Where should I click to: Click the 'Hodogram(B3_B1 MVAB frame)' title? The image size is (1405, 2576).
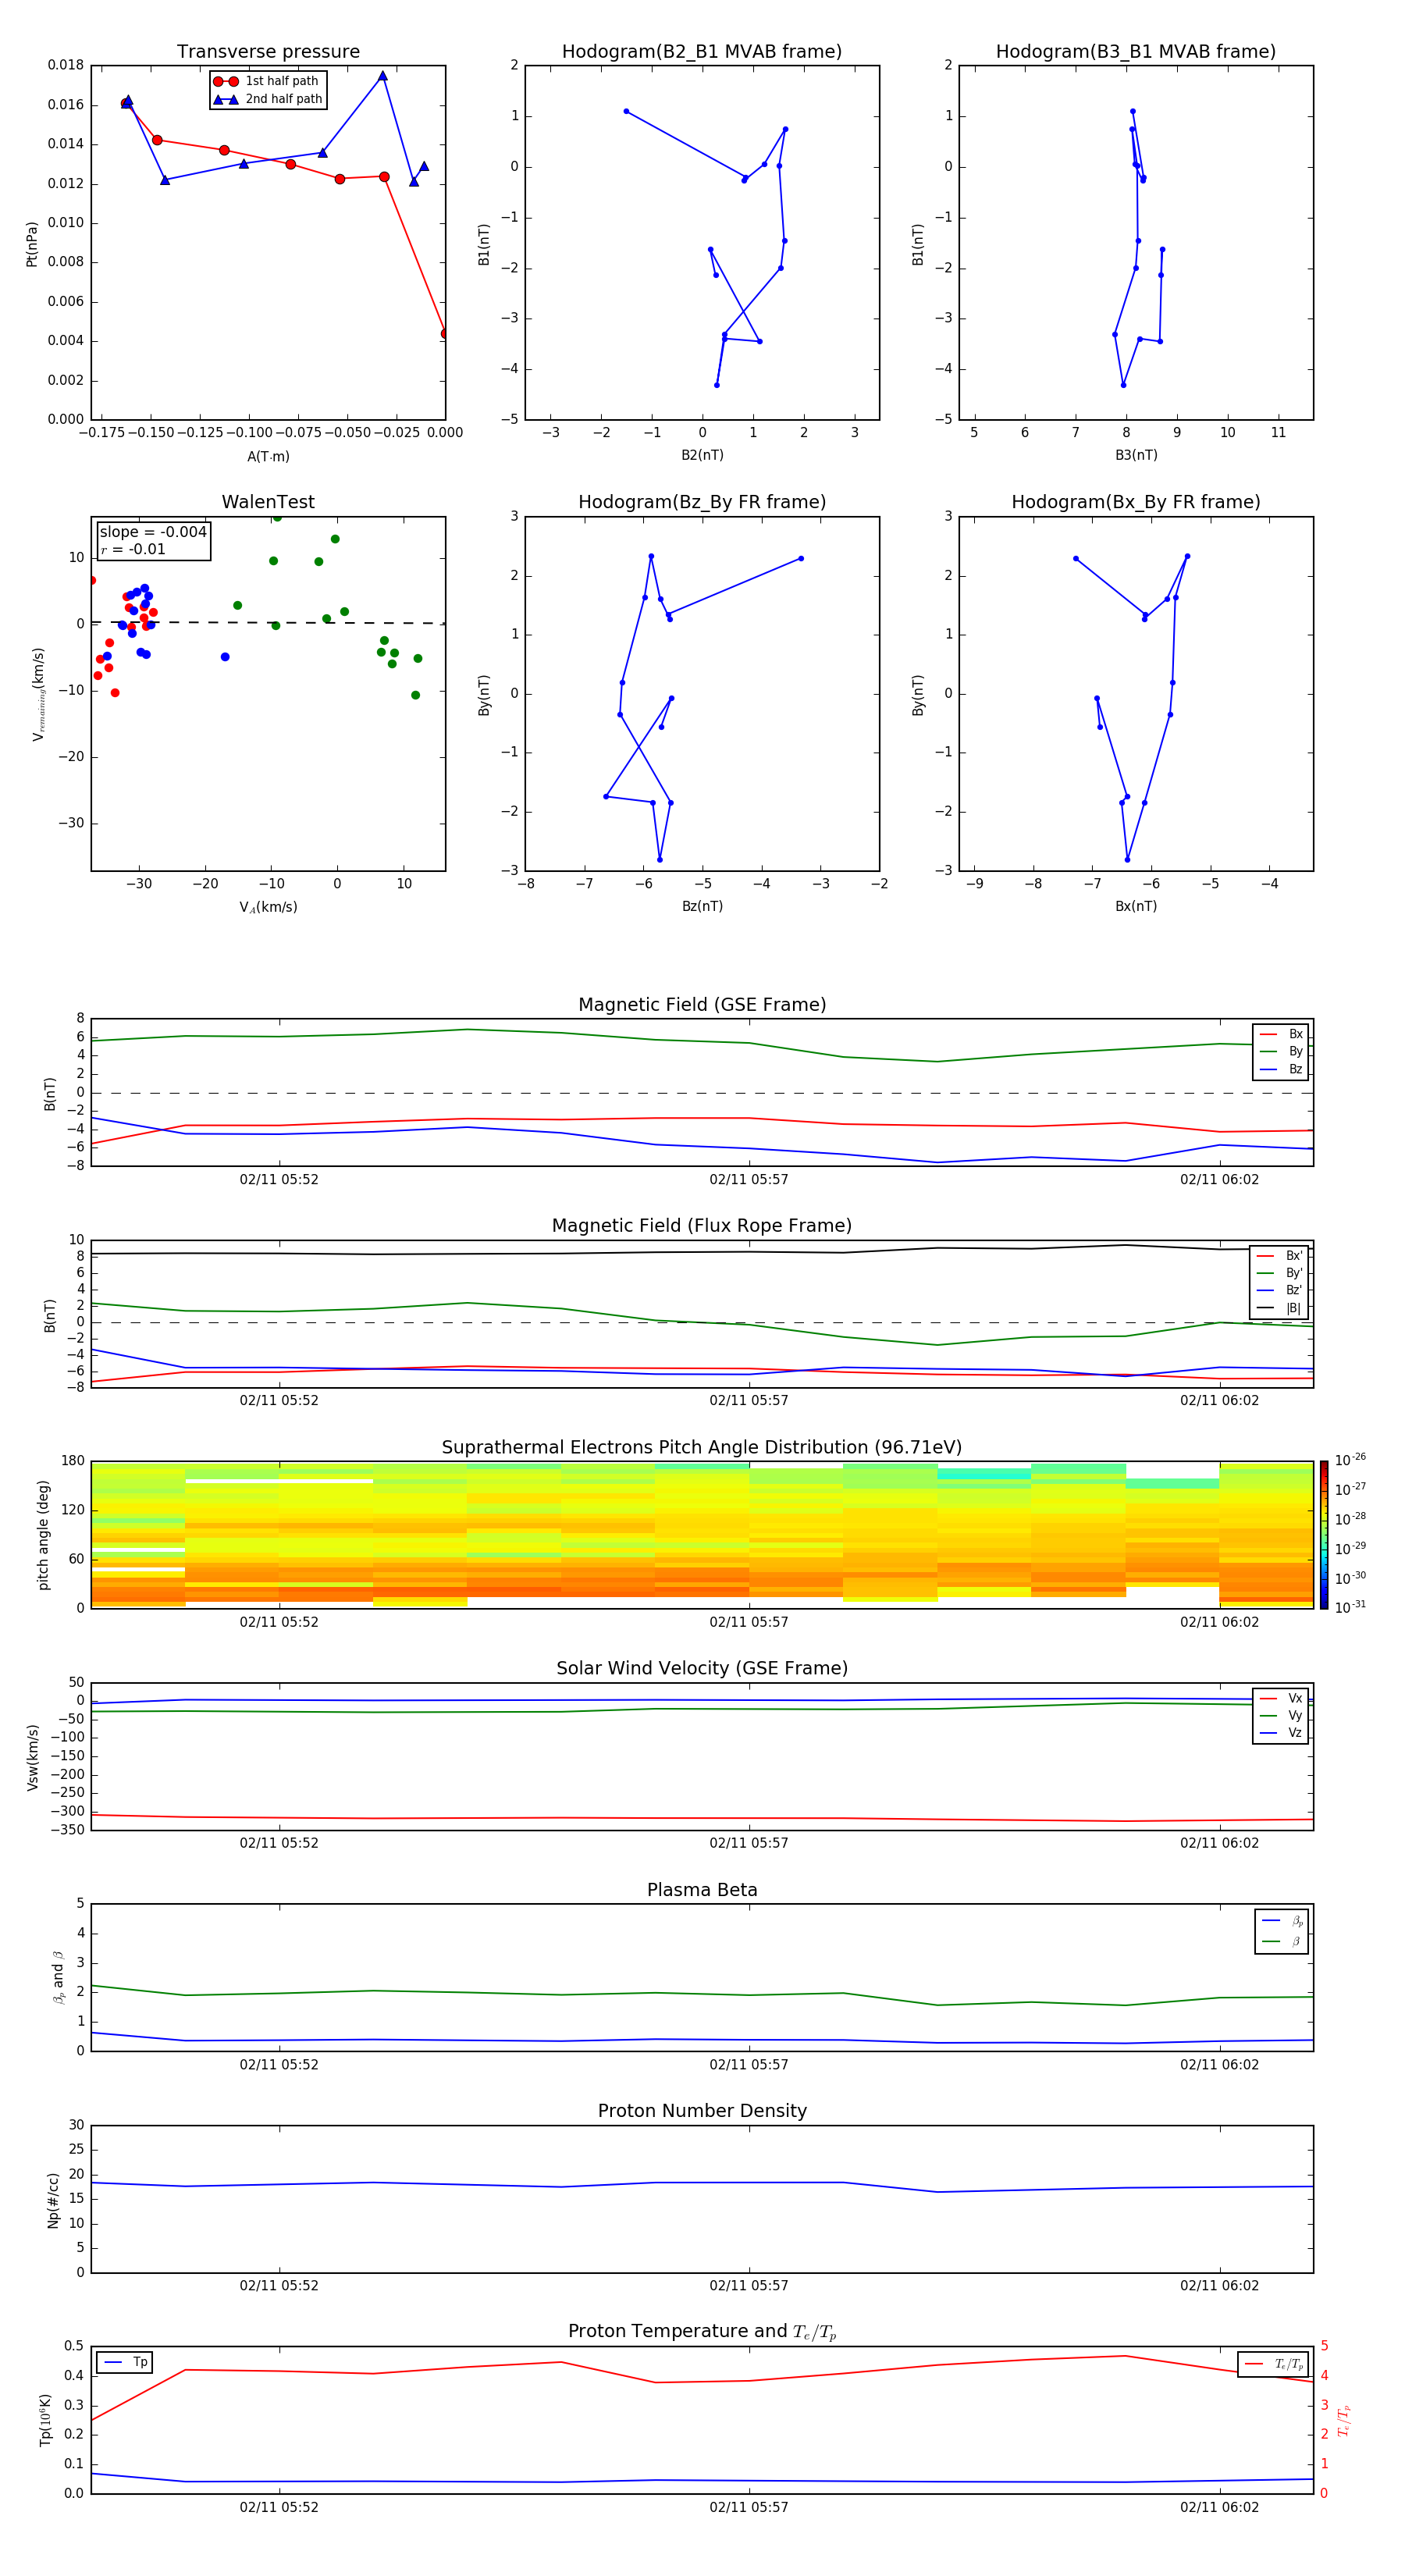[1136, 52]
